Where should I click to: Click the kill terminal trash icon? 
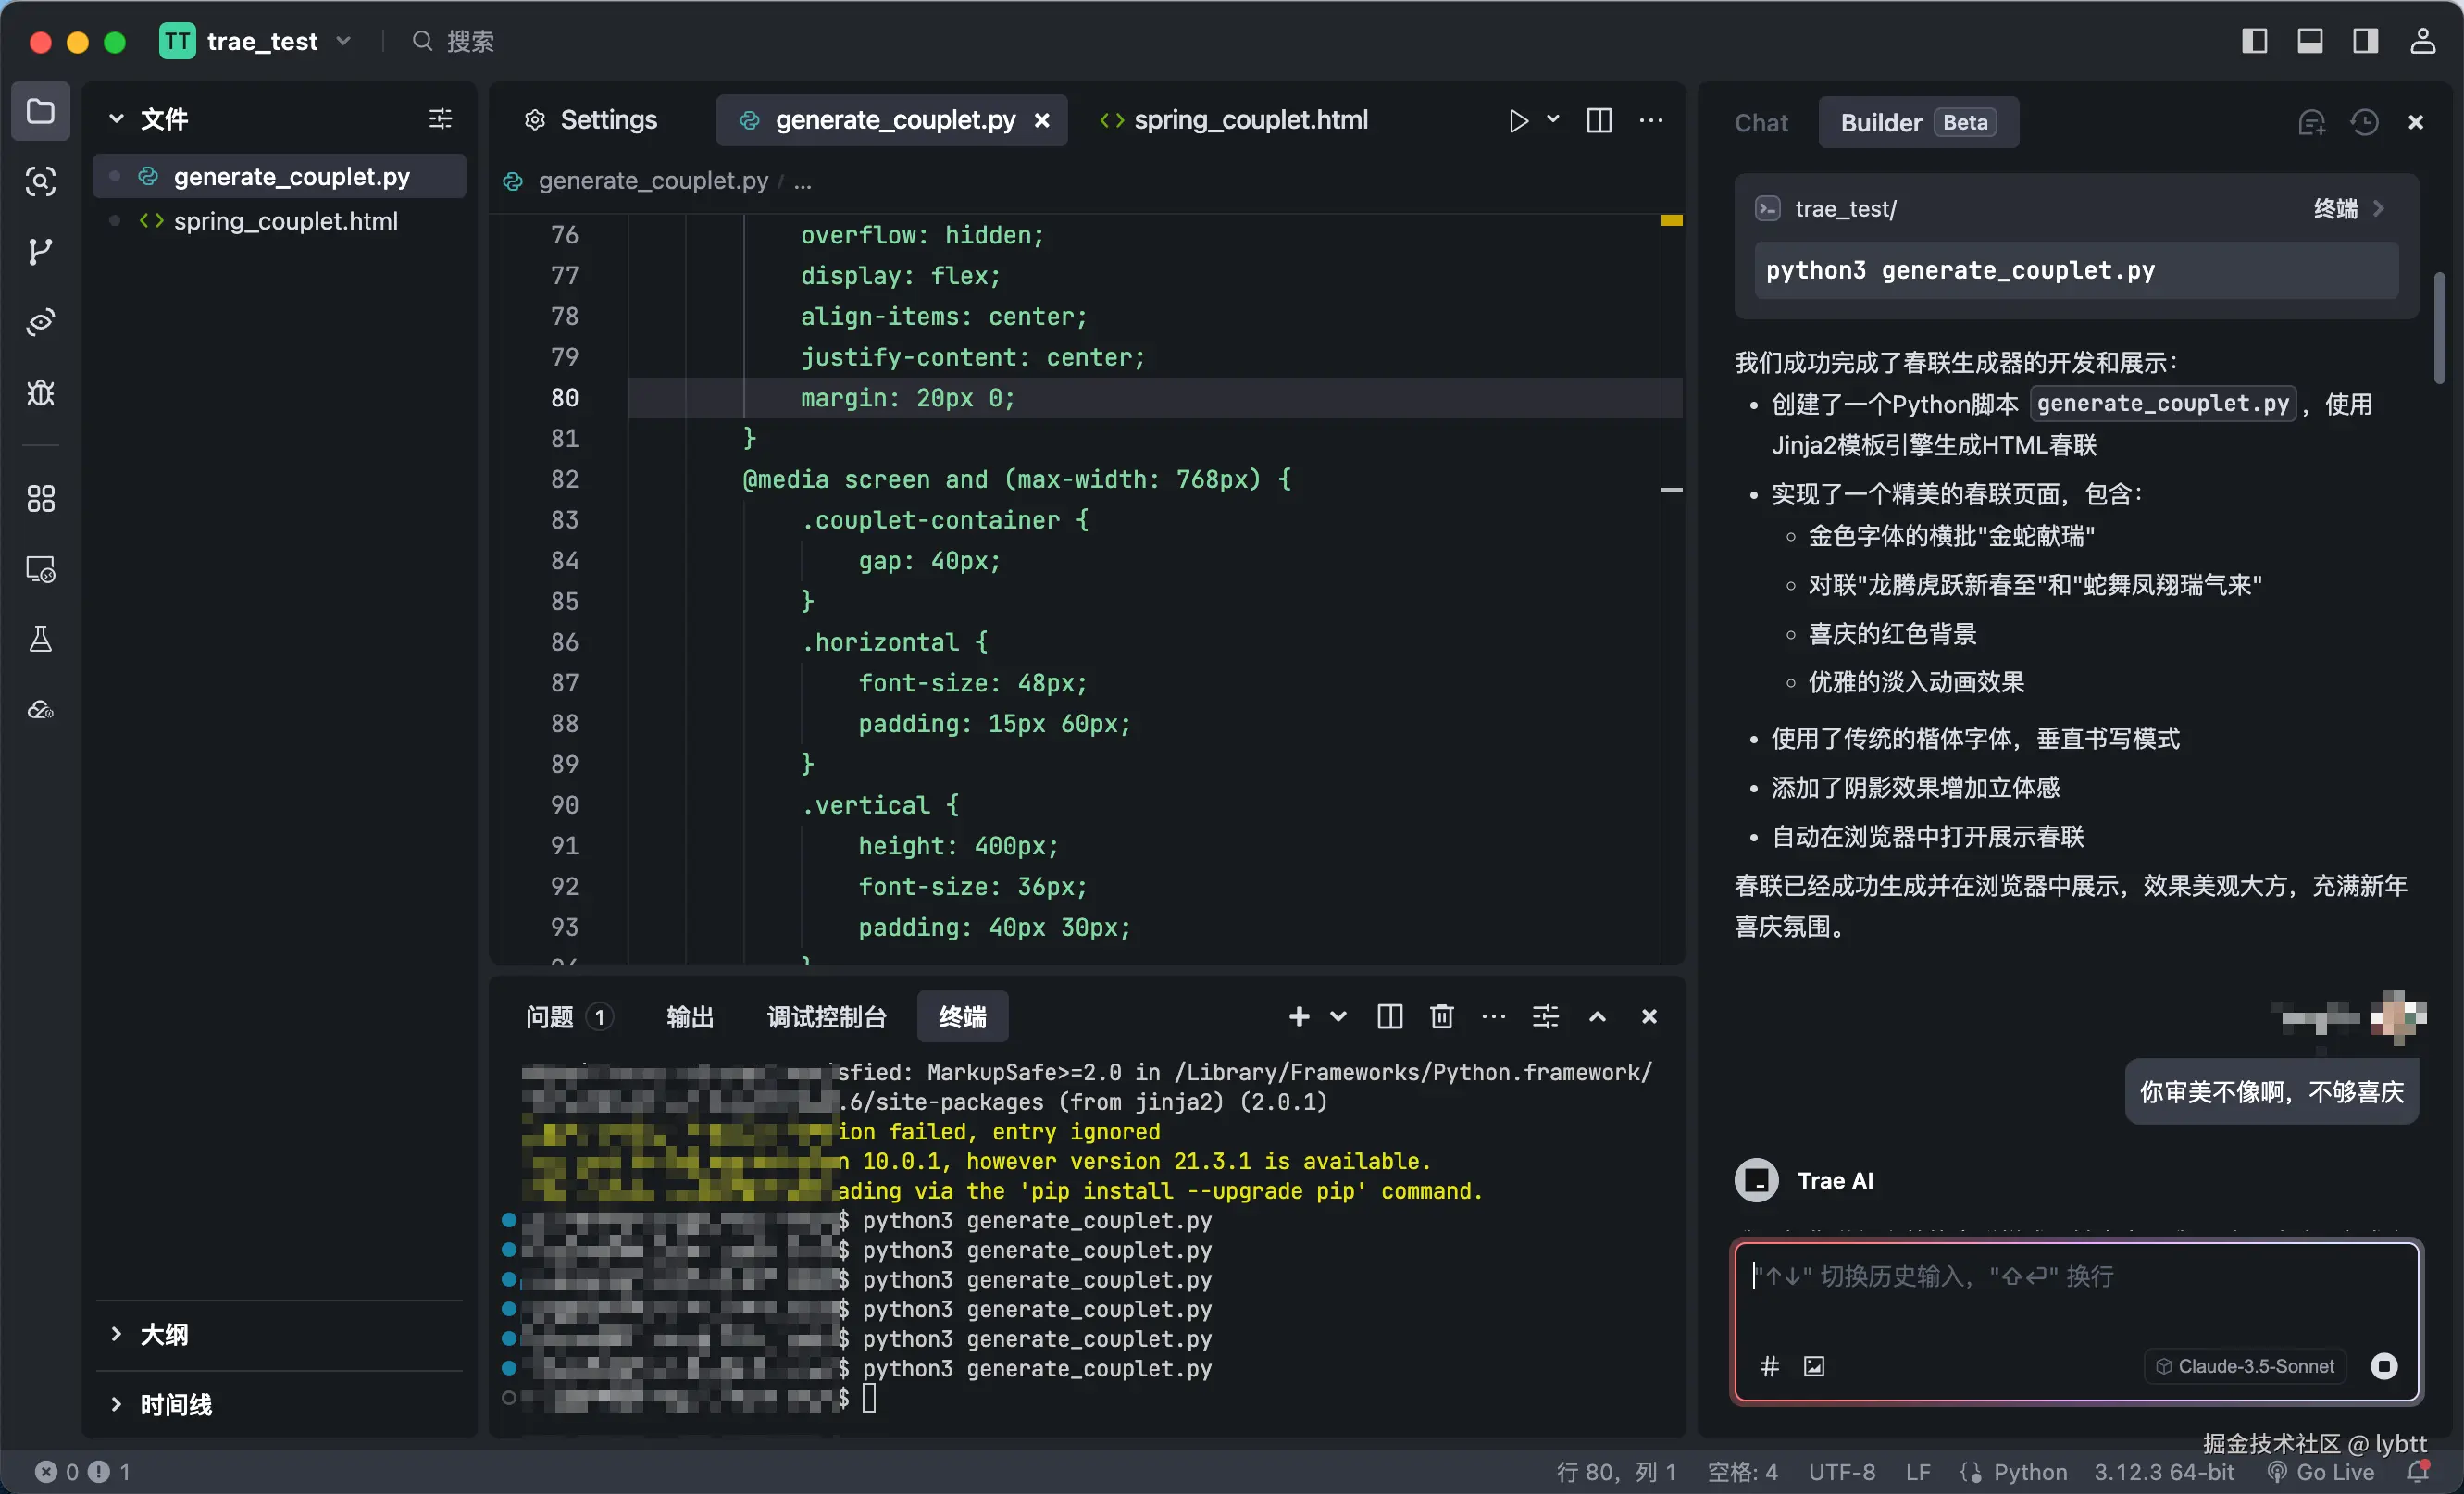pyautogui.click(x=1441, y=1016)
